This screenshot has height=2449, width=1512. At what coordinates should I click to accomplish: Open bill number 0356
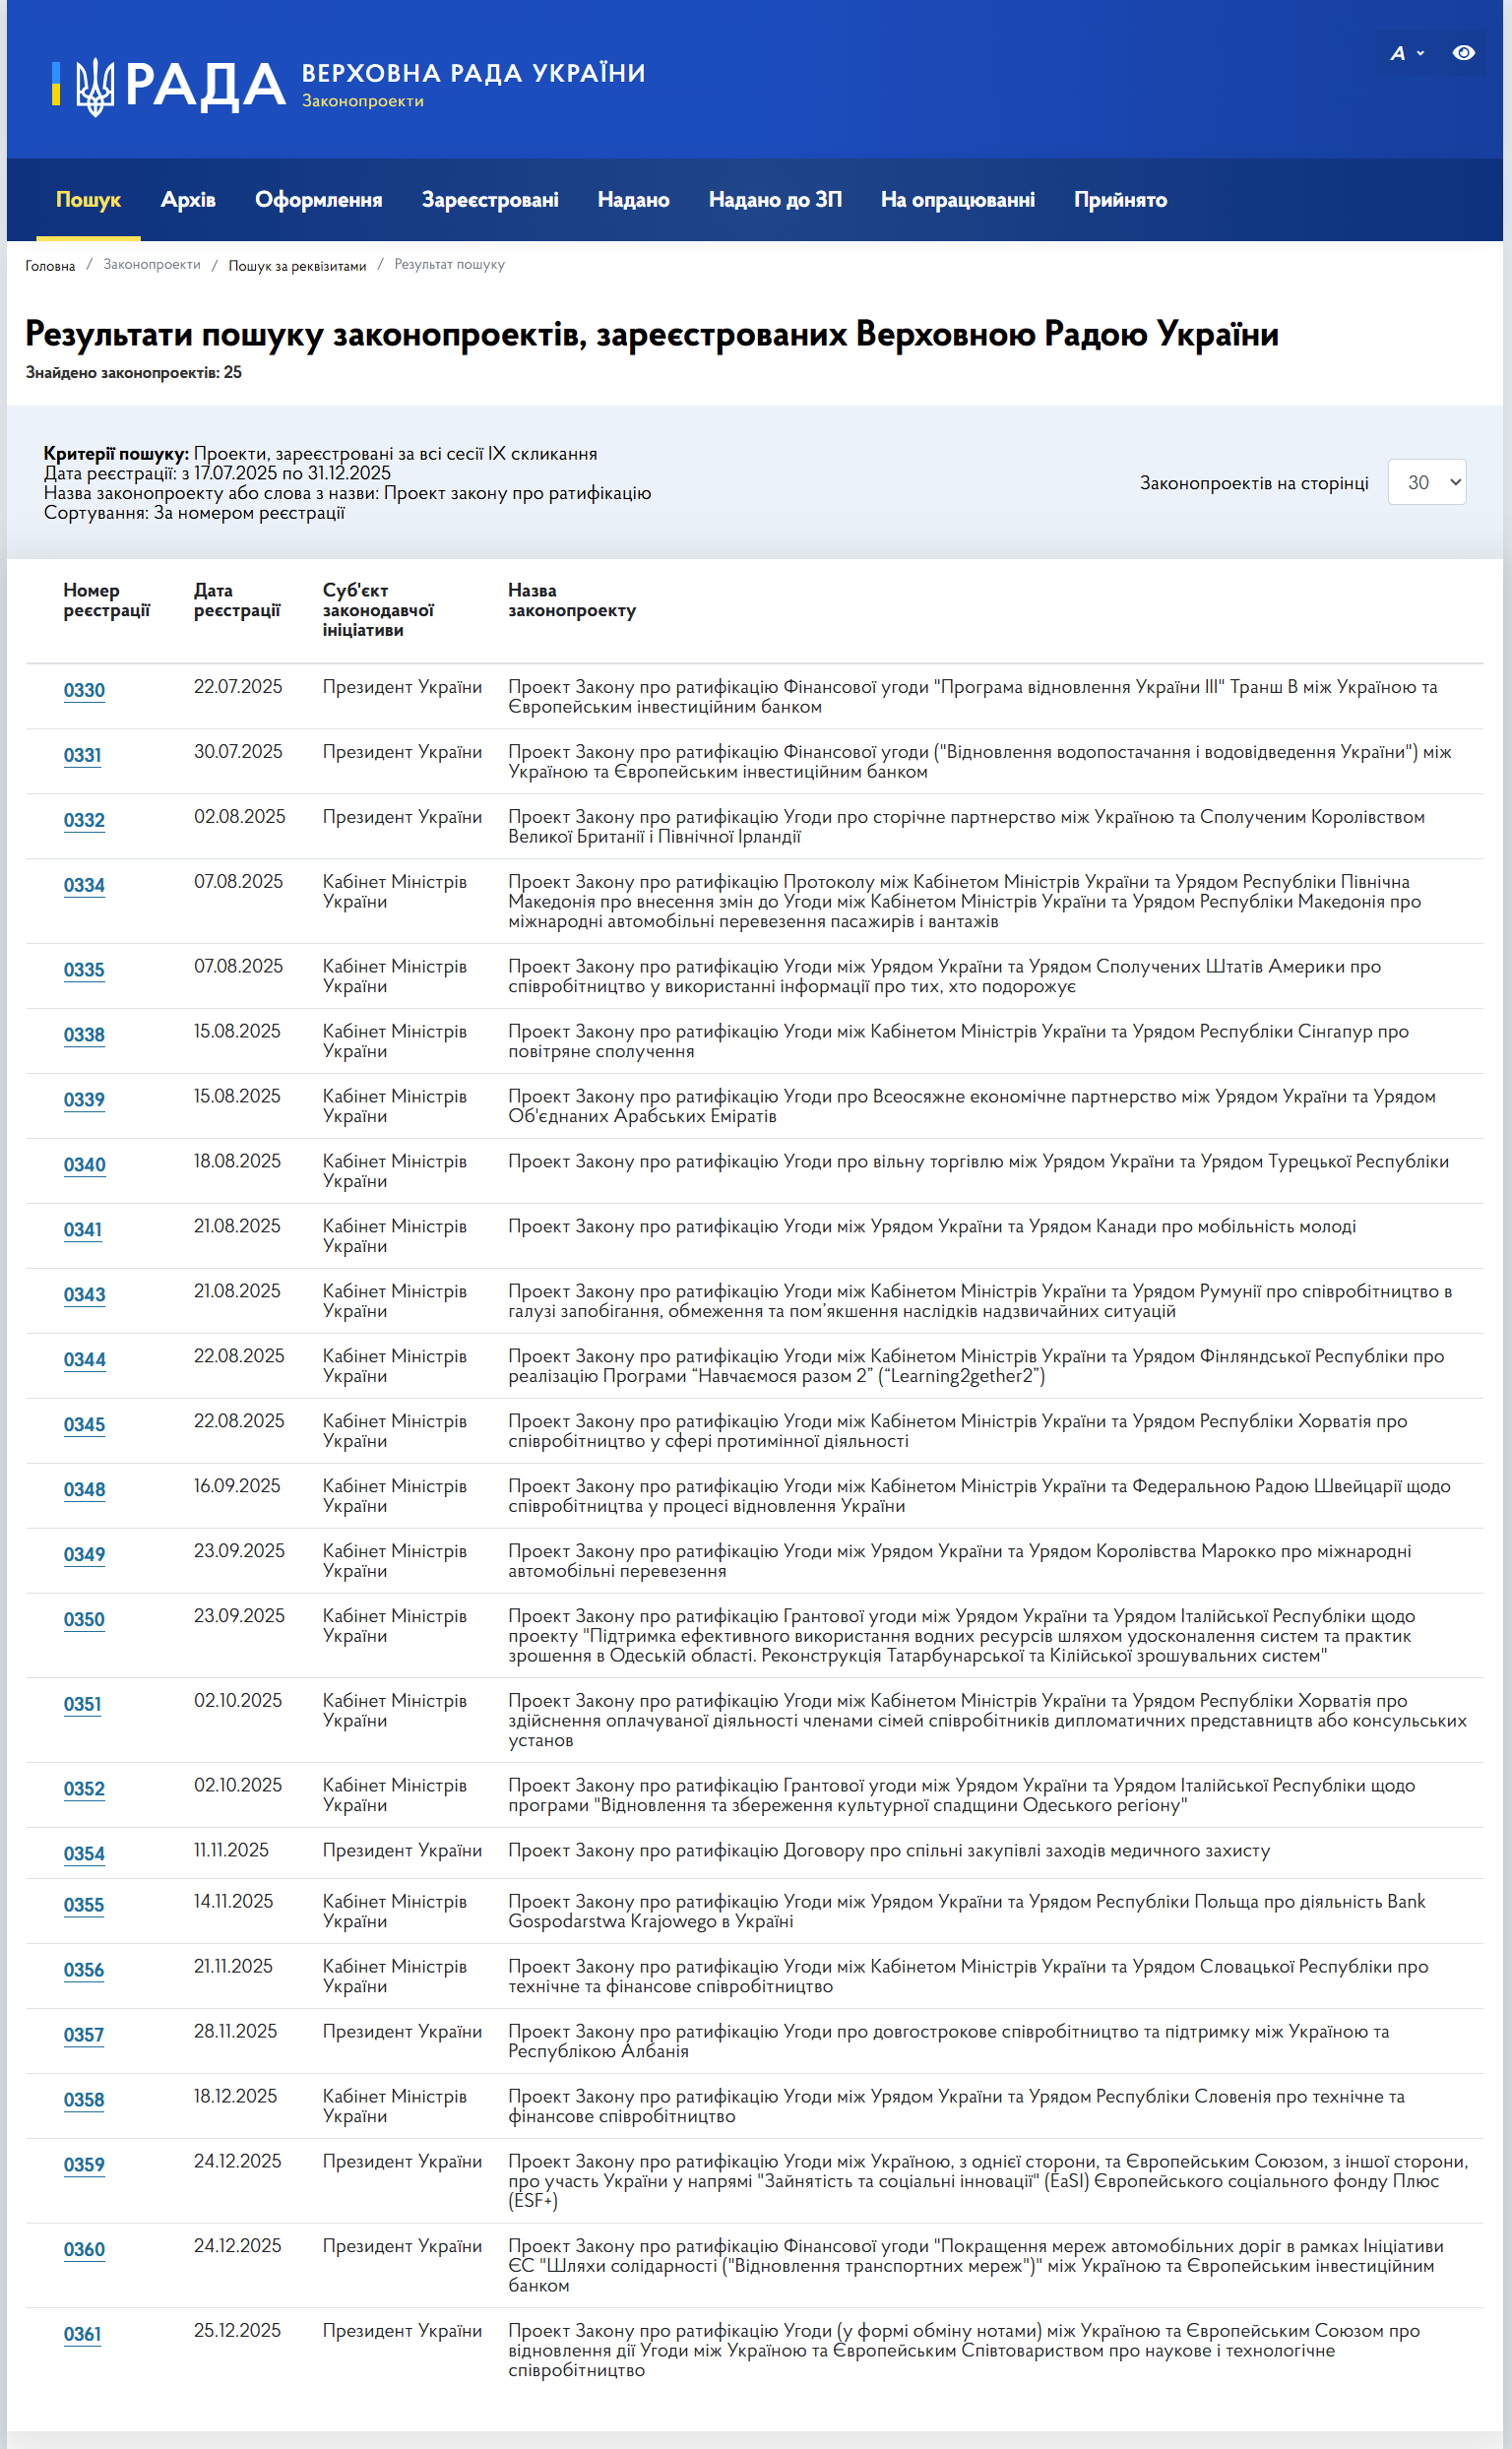click(x=84, y=1970)
